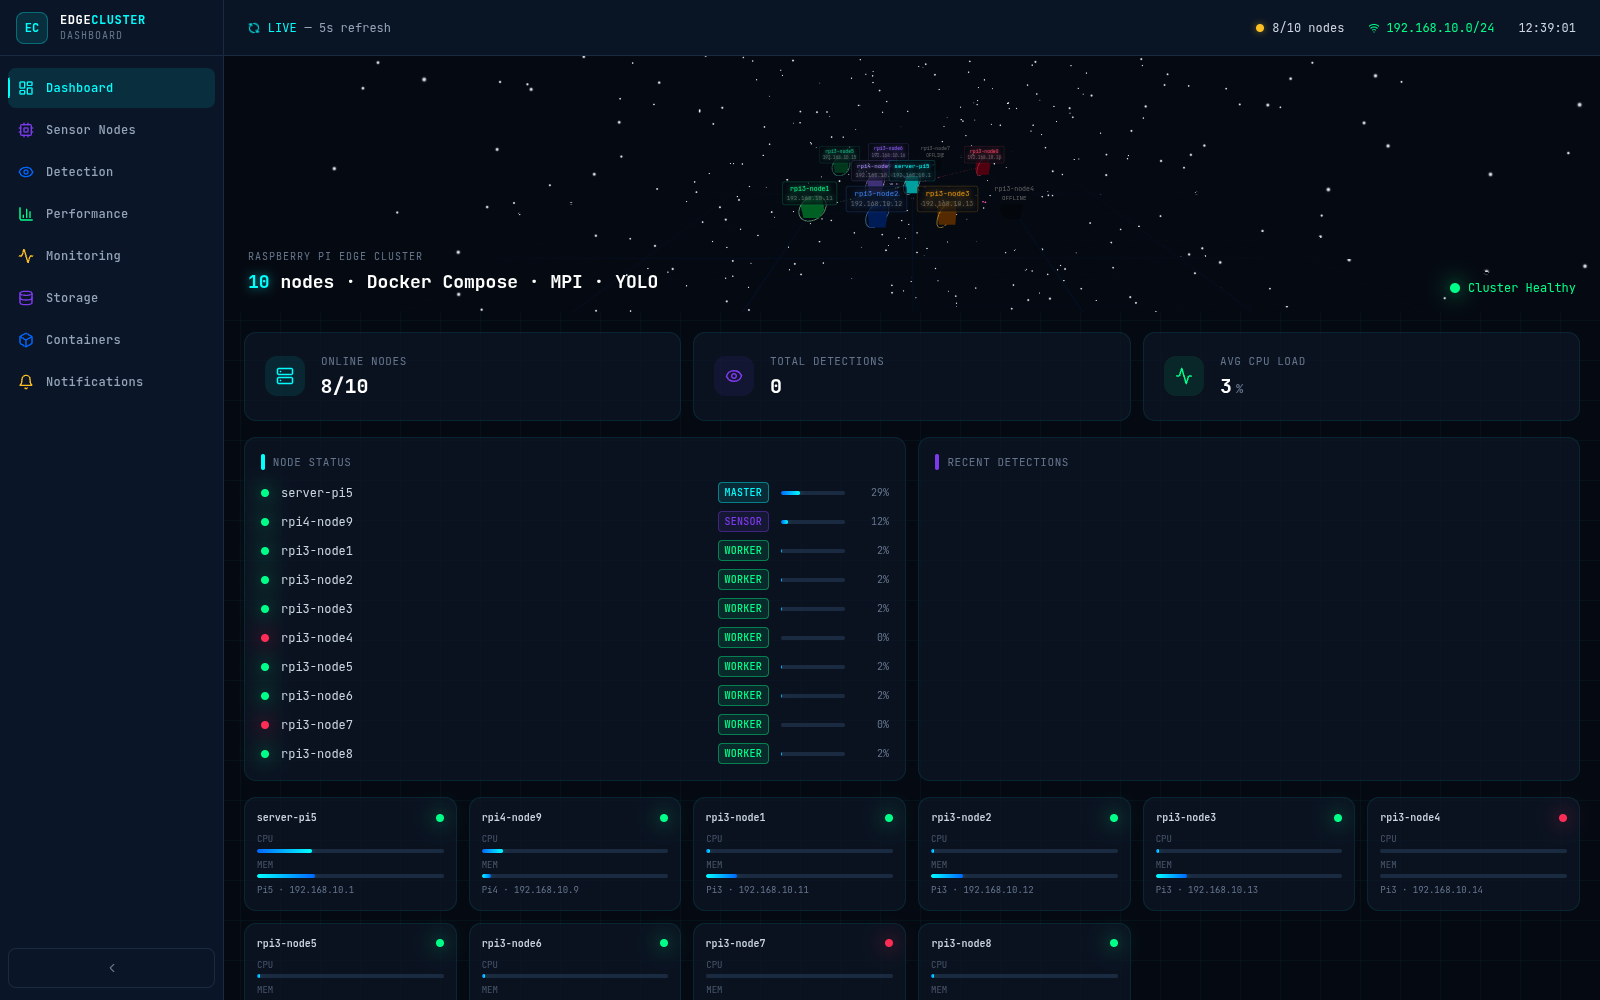Click the Pi4 · 192.168.10.9 address text
The image size is (1600, 1000).
(x=530, y=890)
